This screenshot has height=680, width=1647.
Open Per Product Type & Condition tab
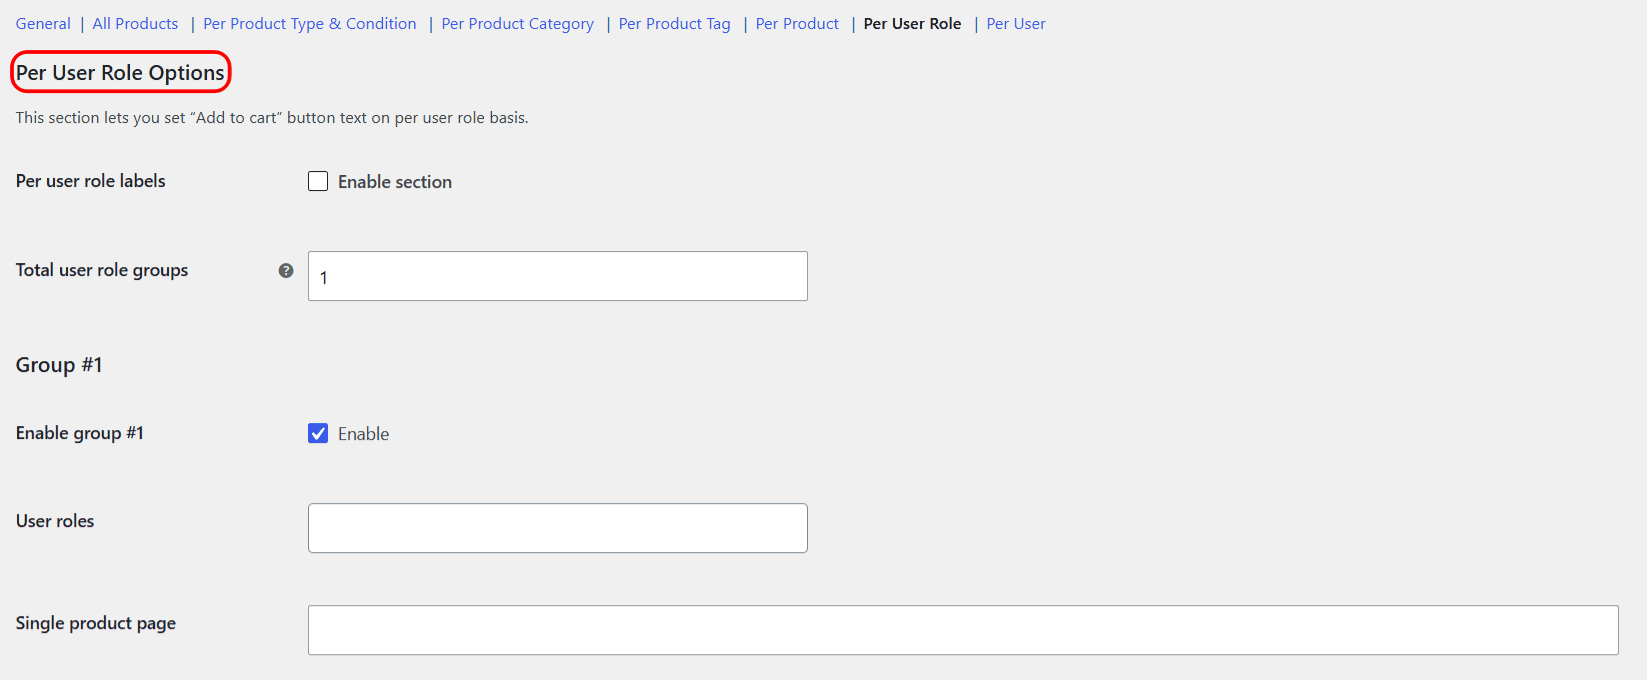[x=310, y=24]
